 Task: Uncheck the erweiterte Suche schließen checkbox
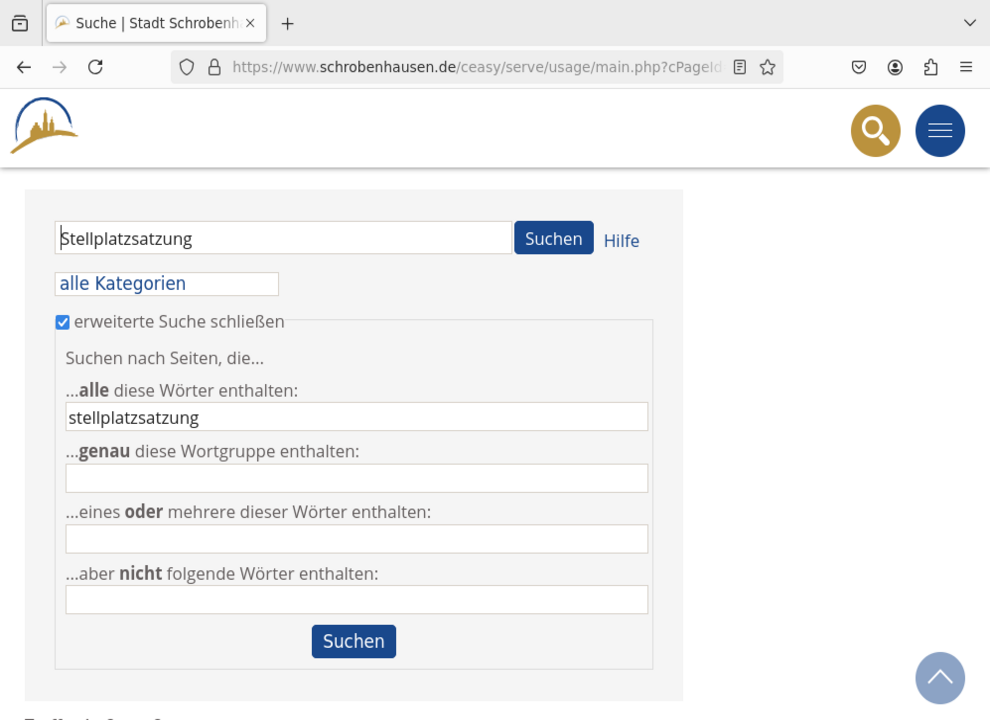pyautogui.click(x=62, y=322)
